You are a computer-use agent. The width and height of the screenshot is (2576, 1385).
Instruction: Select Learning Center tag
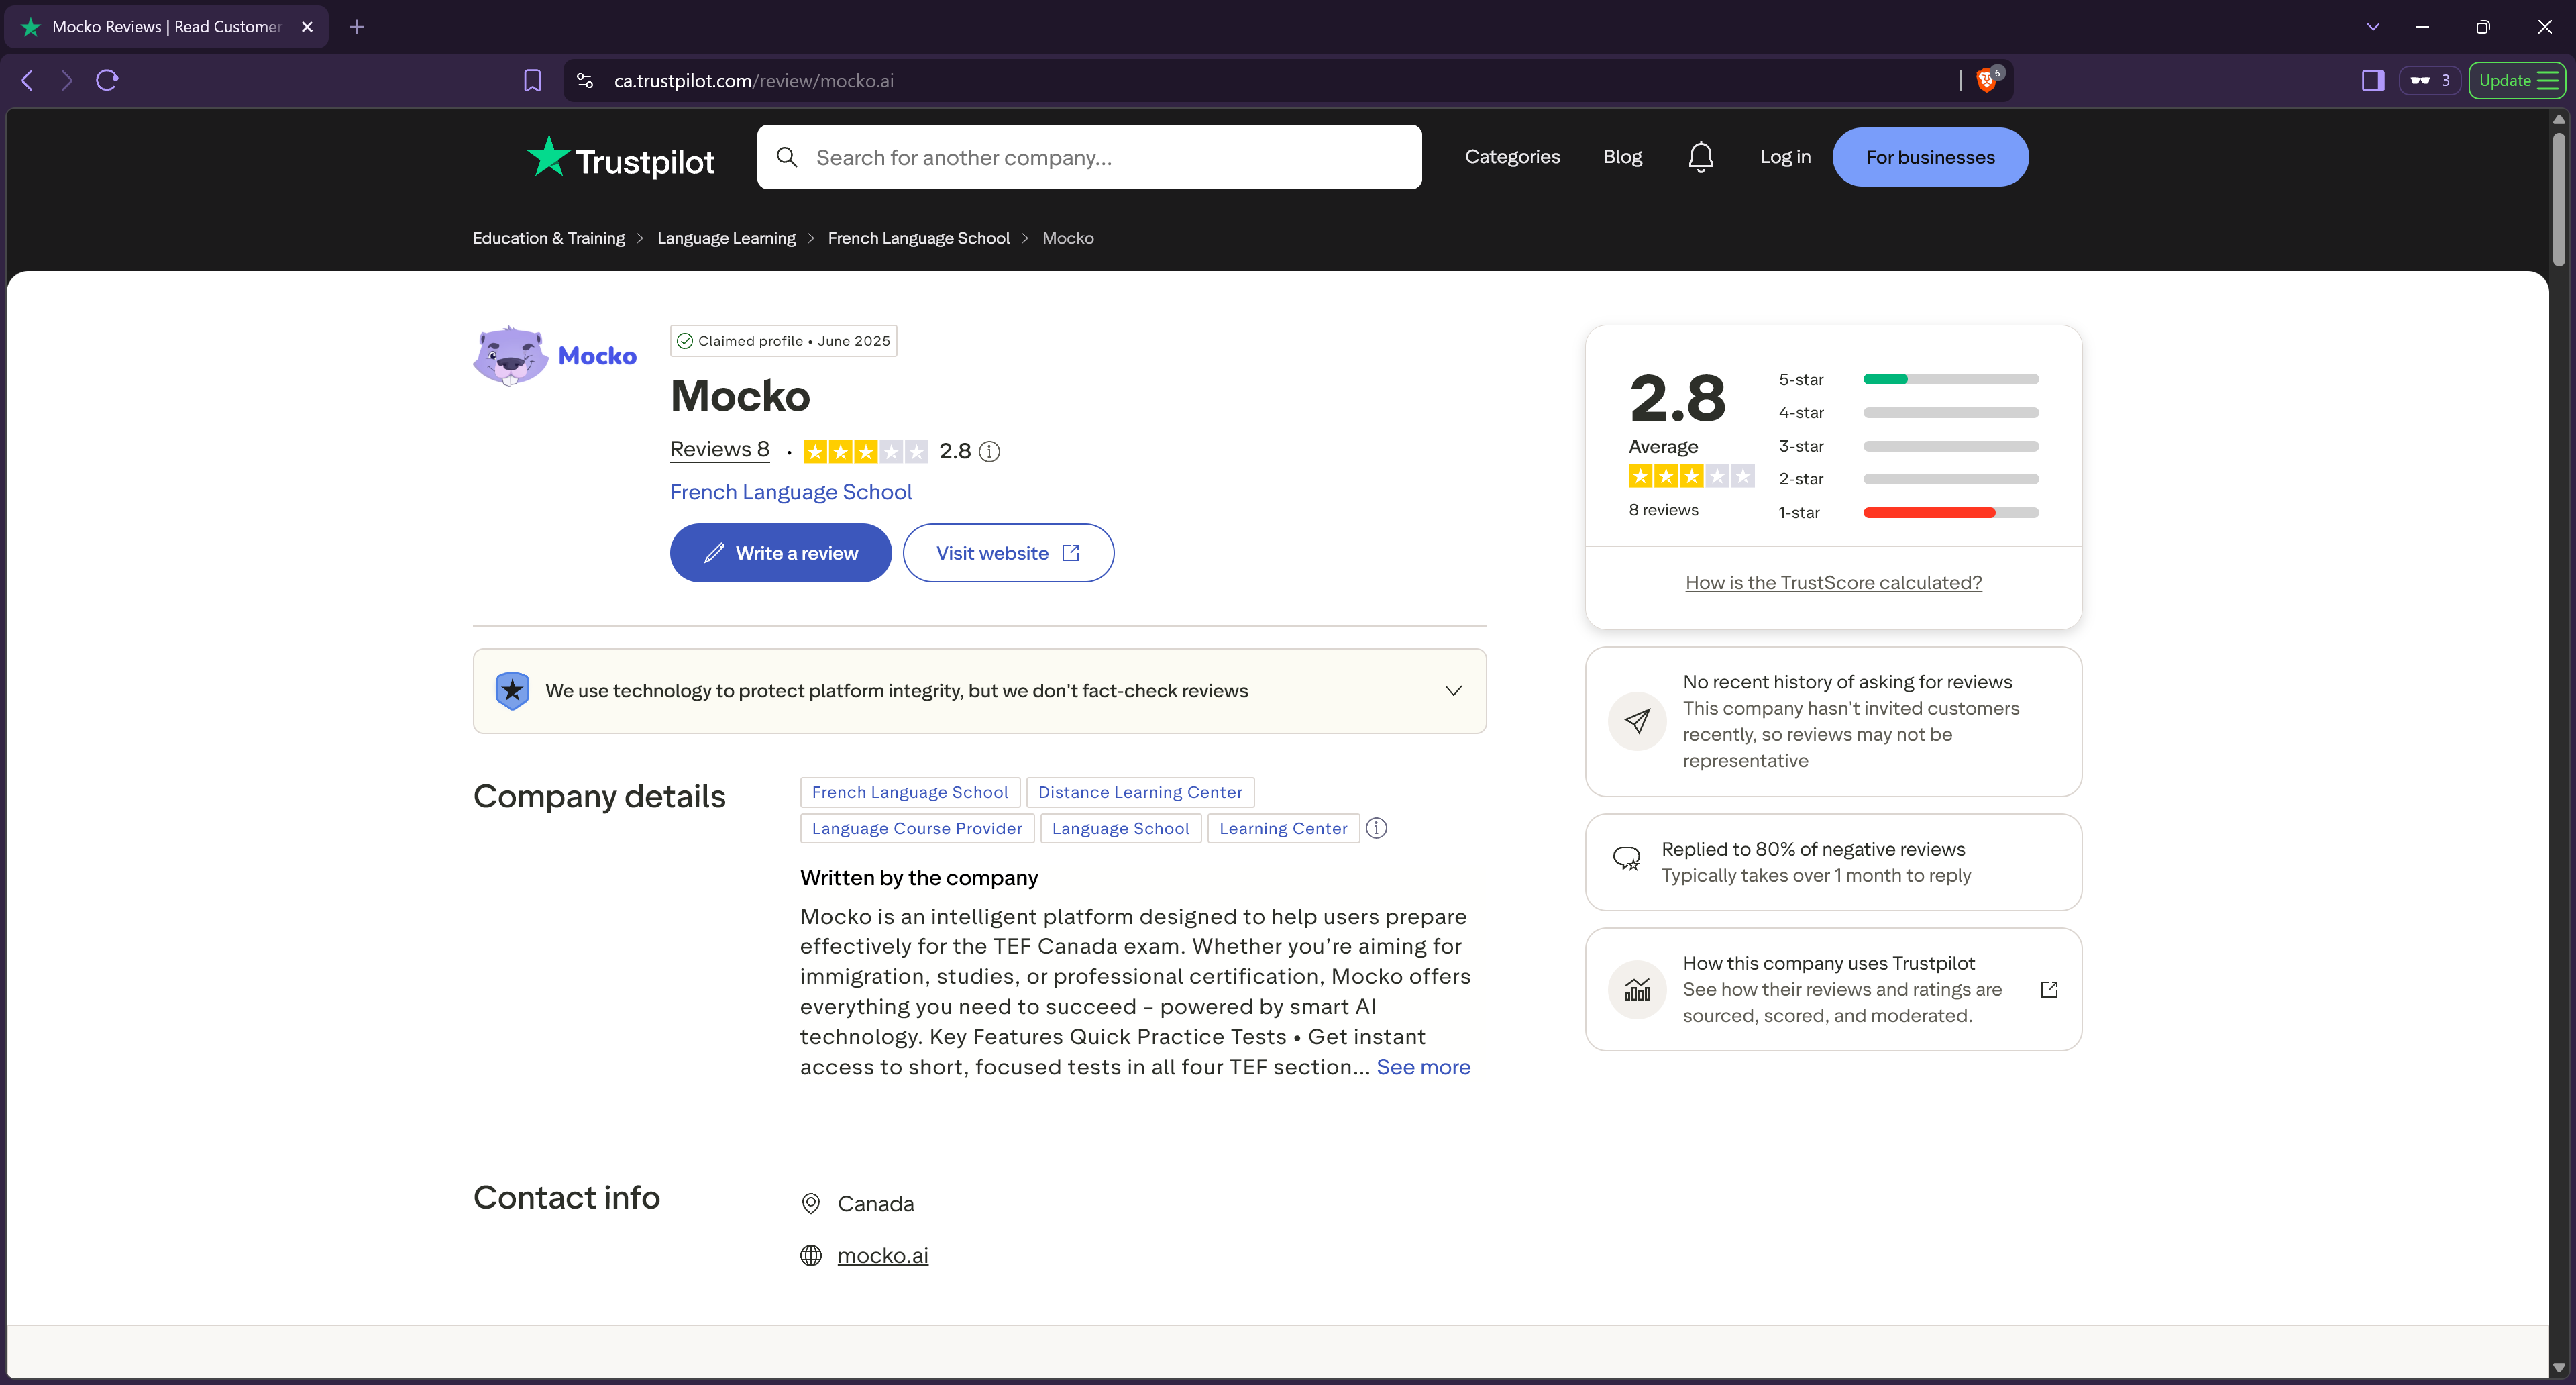pyautogui.click(x=1283, y=828)
